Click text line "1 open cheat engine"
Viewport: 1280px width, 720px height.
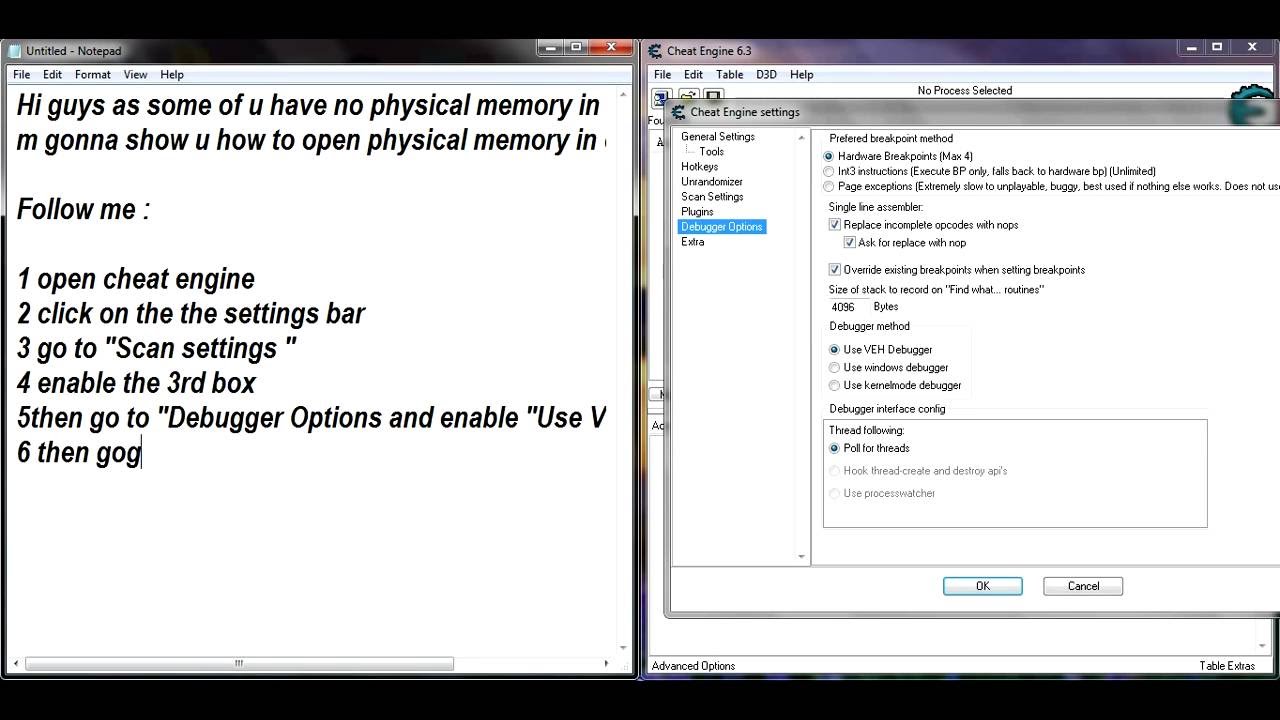[136, 279]
